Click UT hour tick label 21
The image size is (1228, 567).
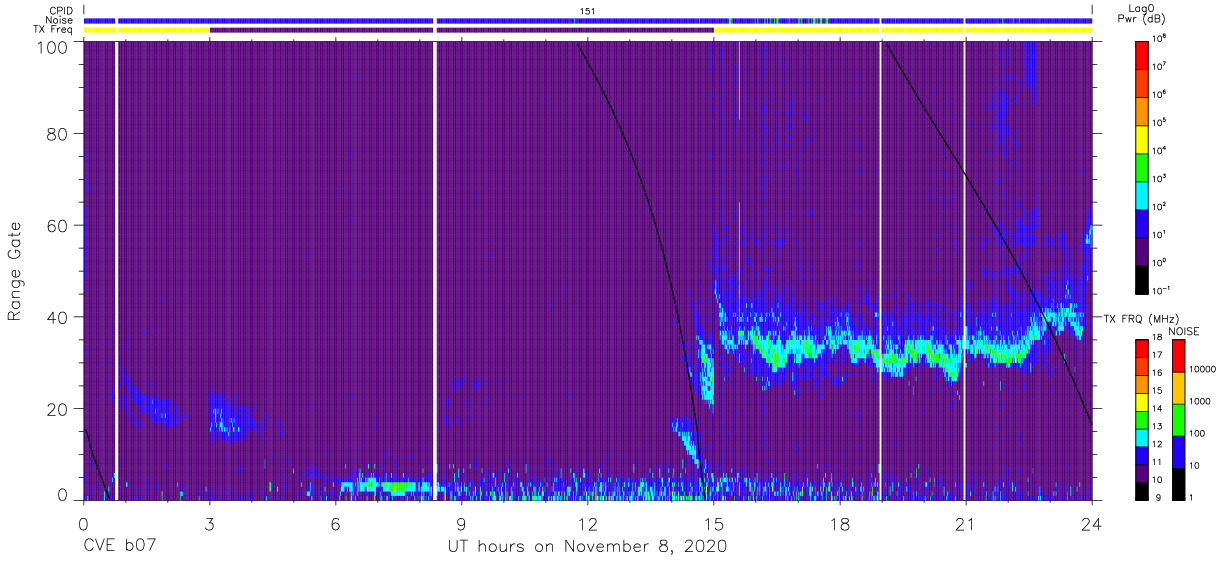[x=966, y=523]
